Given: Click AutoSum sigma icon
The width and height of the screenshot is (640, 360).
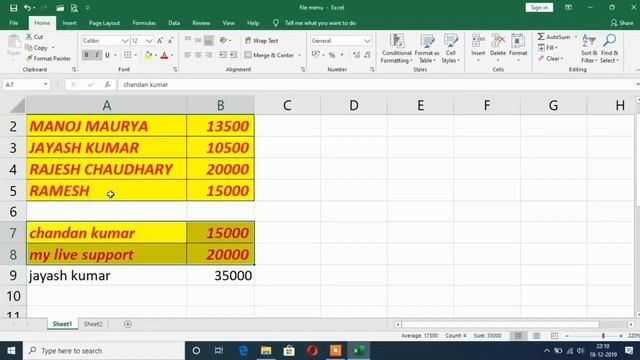Looking at the screenshot, I should (x=541, y=37).
